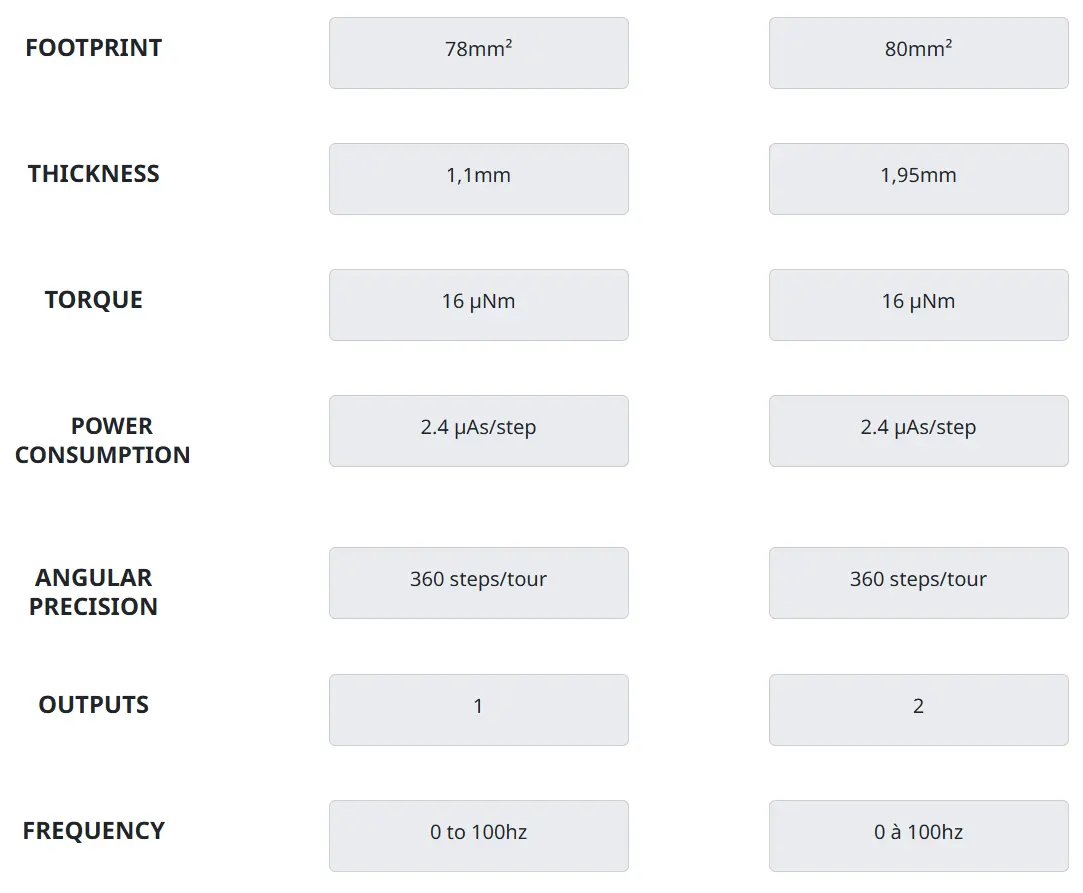Image resolution: width=1083 pixels, height=893 pixels.
Task: Choose the 1,95mm thickness box
Action: coord(918,179)
